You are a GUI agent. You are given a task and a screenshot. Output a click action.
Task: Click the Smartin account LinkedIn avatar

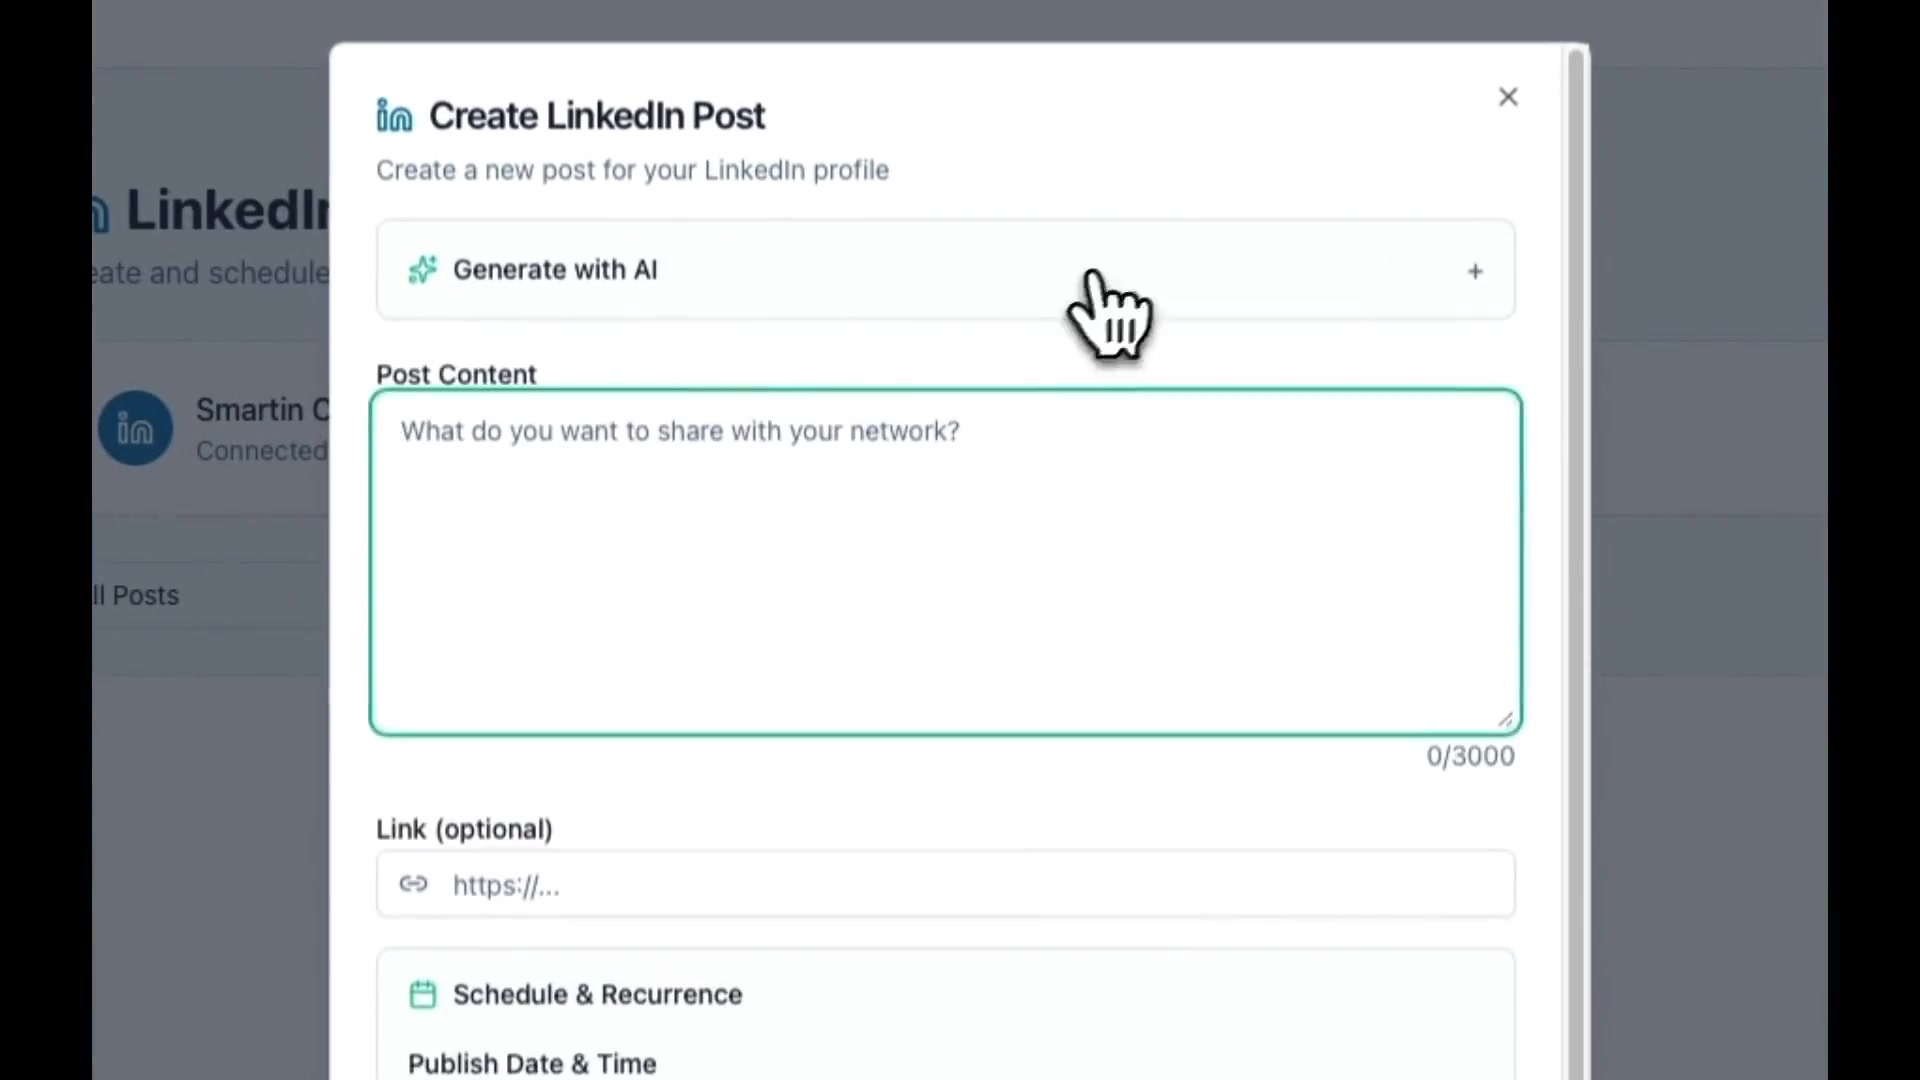[135, 429]
